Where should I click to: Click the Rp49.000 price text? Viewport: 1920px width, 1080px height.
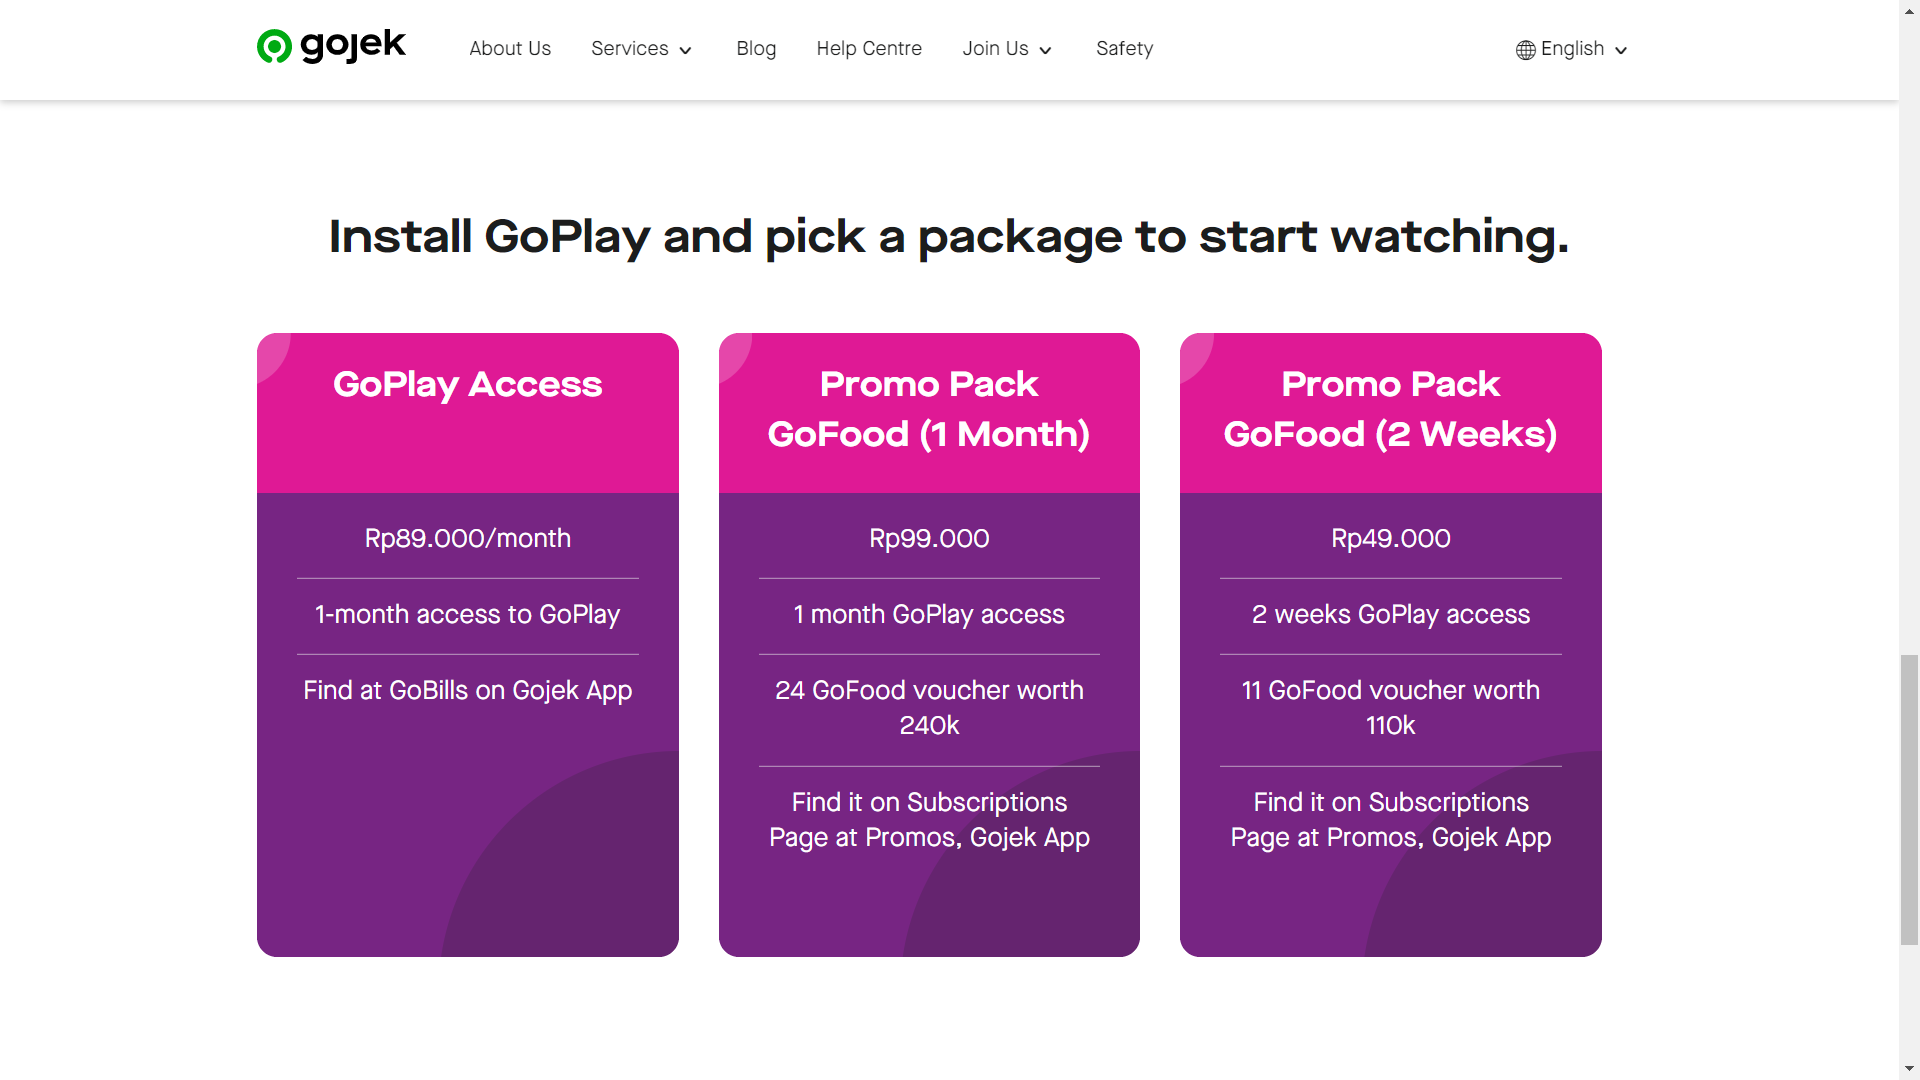(1391, 539)
